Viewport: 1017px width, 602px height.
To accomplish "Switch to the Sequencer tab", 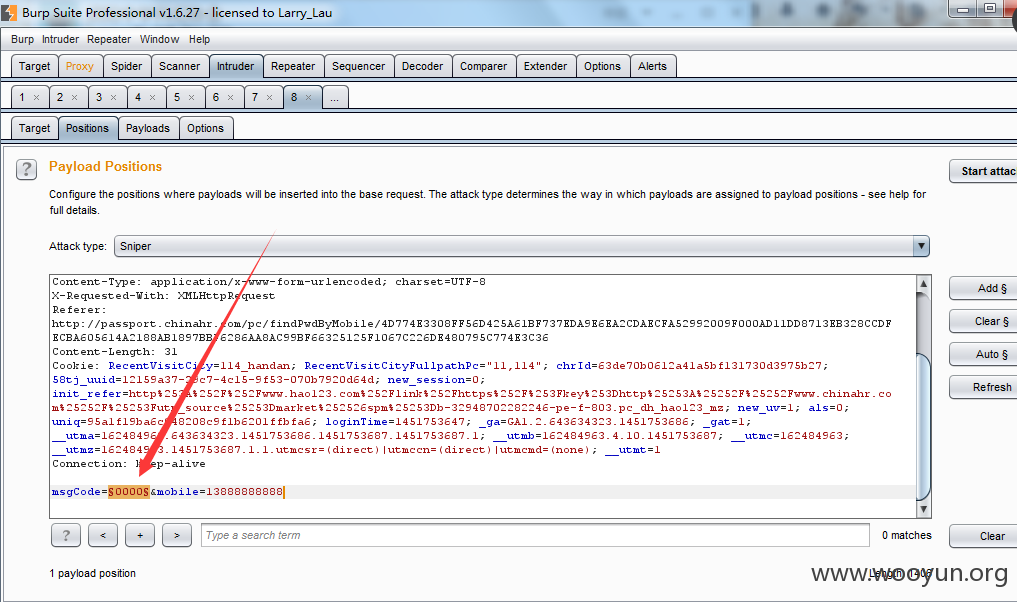I will pyautogui.click(x=359, y=66).
